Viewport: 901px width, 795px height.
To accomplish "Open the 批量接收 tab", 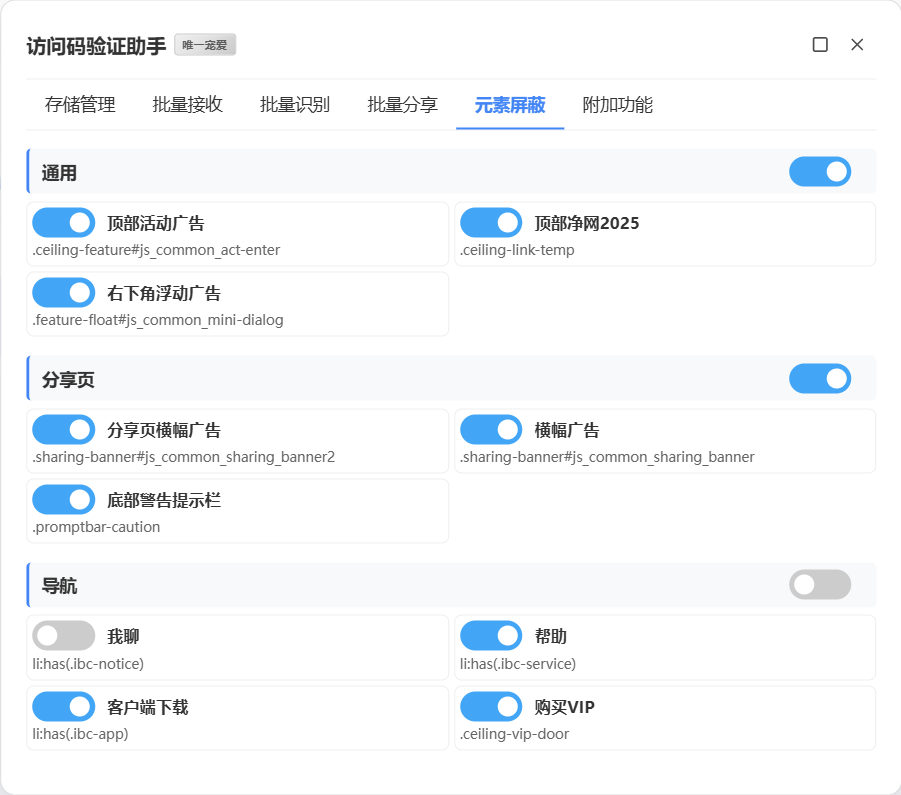I will click(x=188, y=105).
